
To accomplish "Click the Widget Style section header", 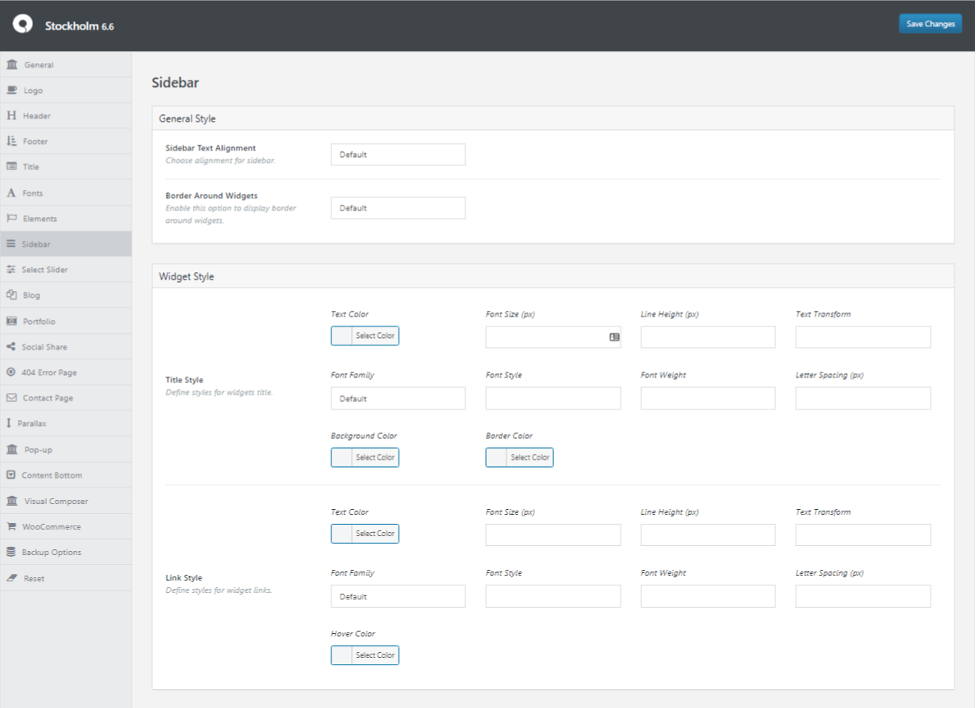I will pos(553,276).
